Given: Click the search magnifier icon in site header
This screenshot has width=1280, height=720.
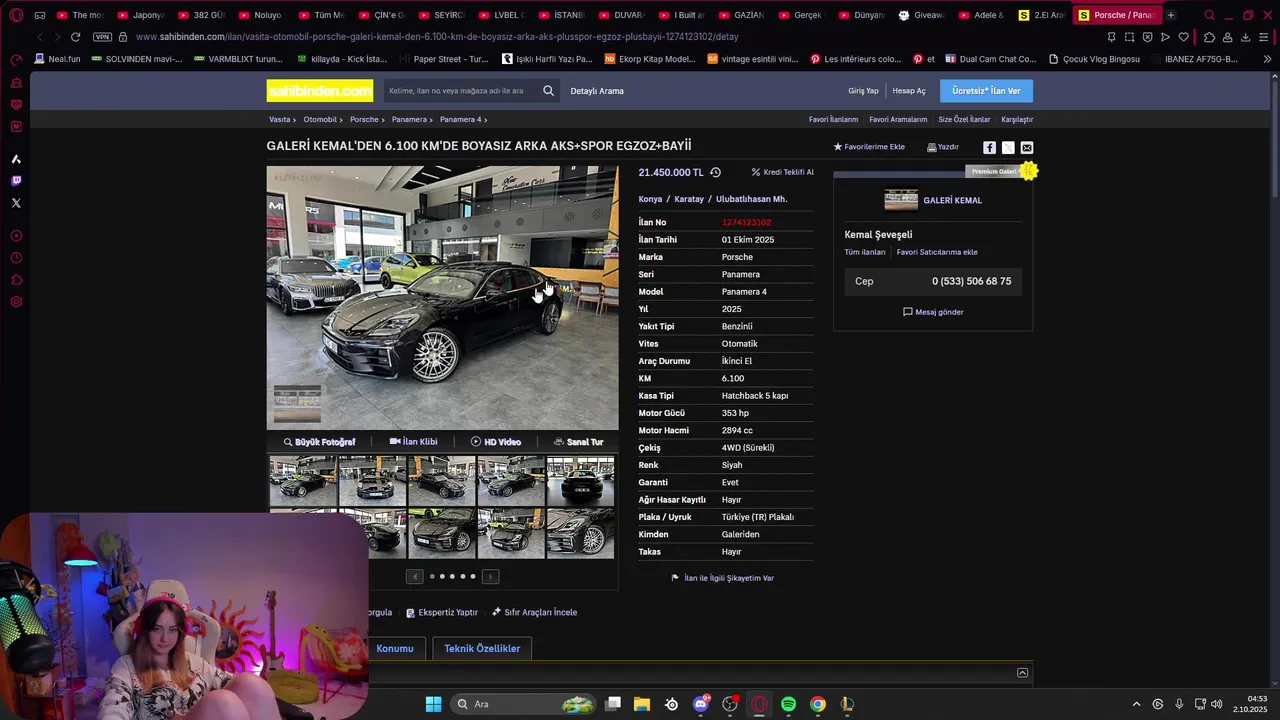Looking at the screenshot, I should coord(548,91).
